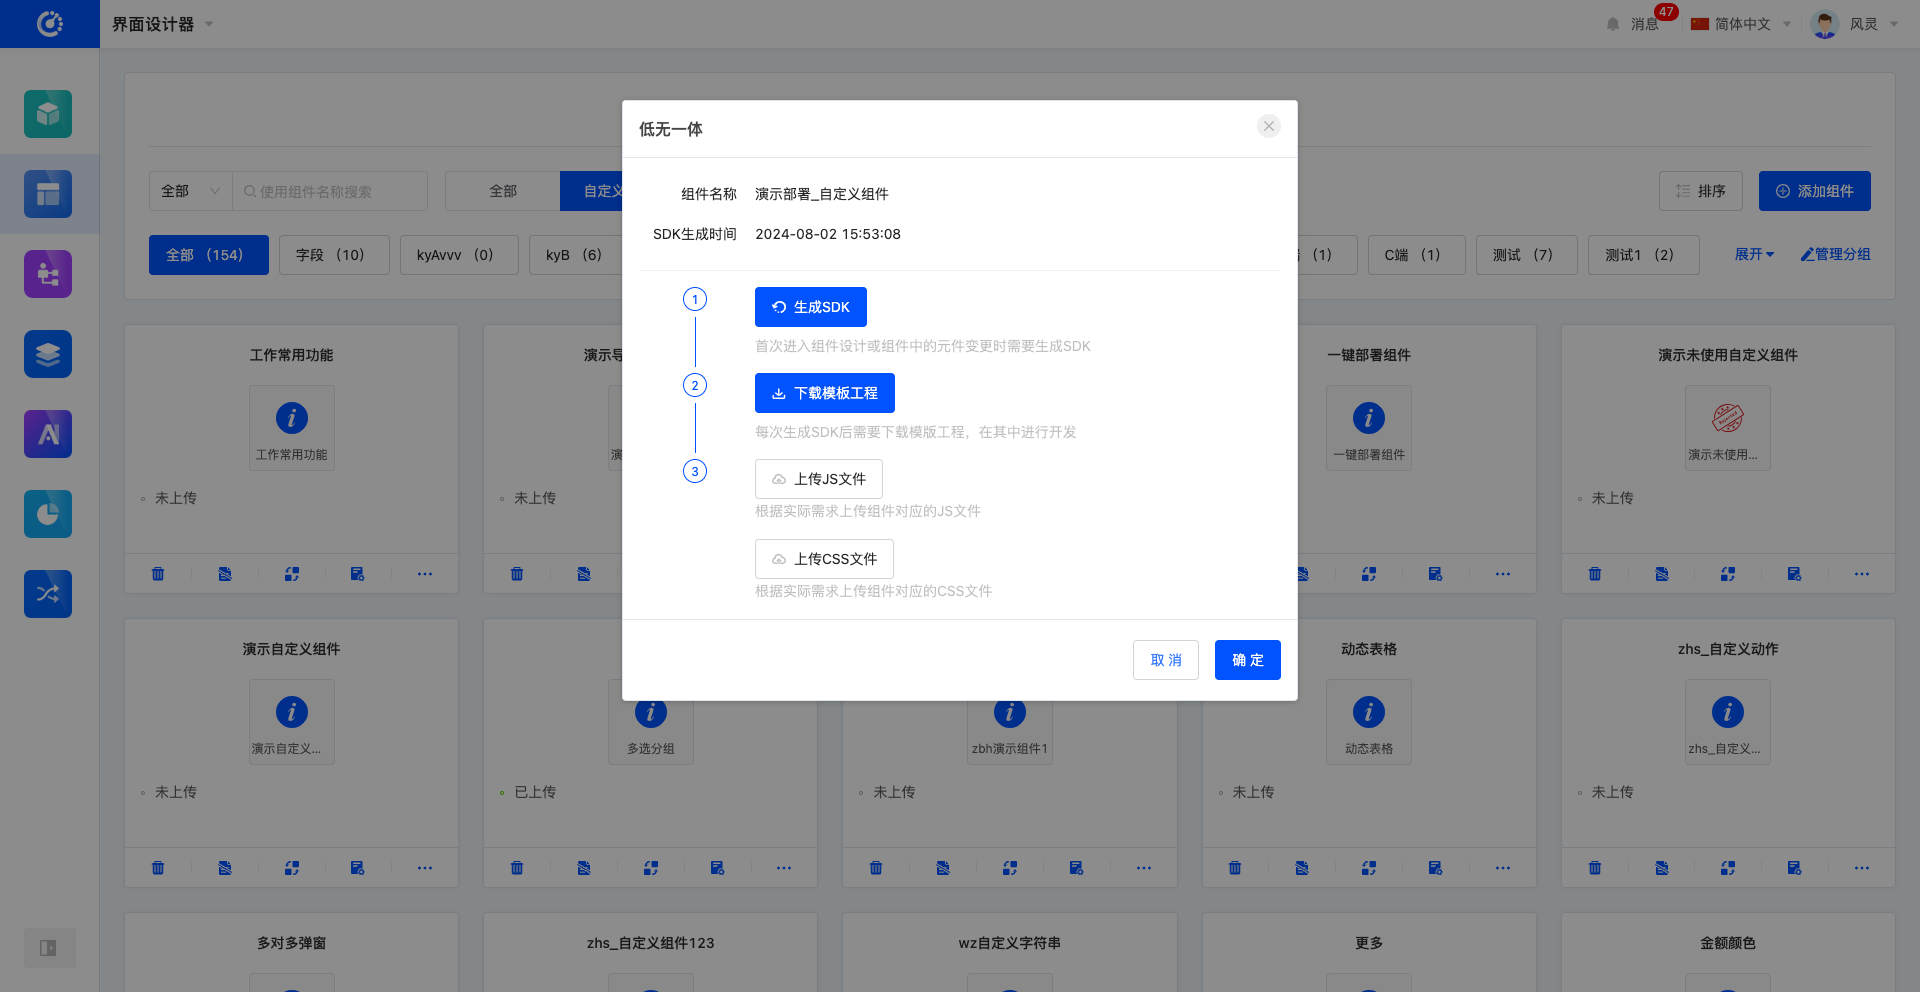
Task: Click the 生成SDK button
Action: [x=810, y=307]
